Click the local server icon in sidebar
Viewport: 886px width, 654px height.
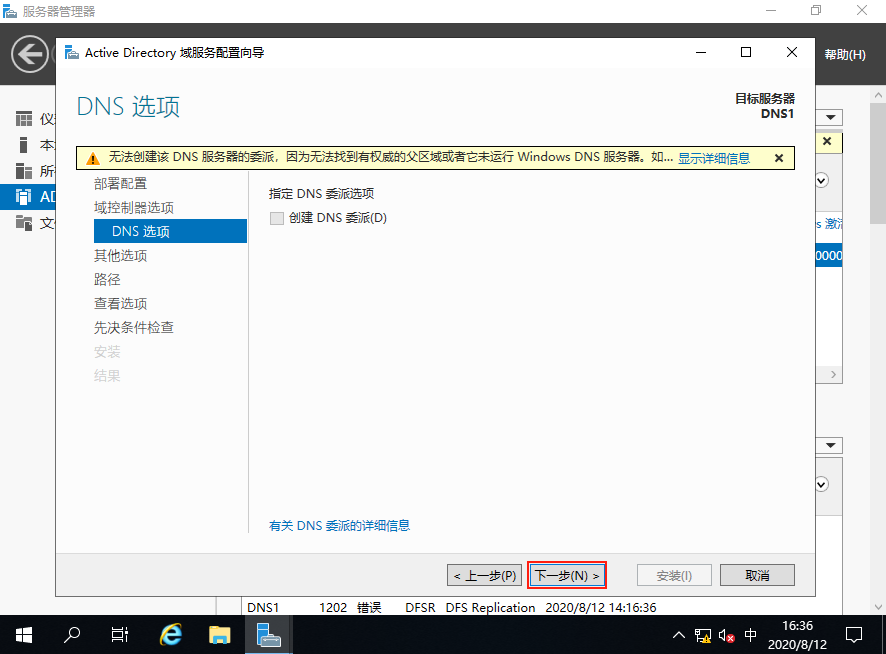24,145
